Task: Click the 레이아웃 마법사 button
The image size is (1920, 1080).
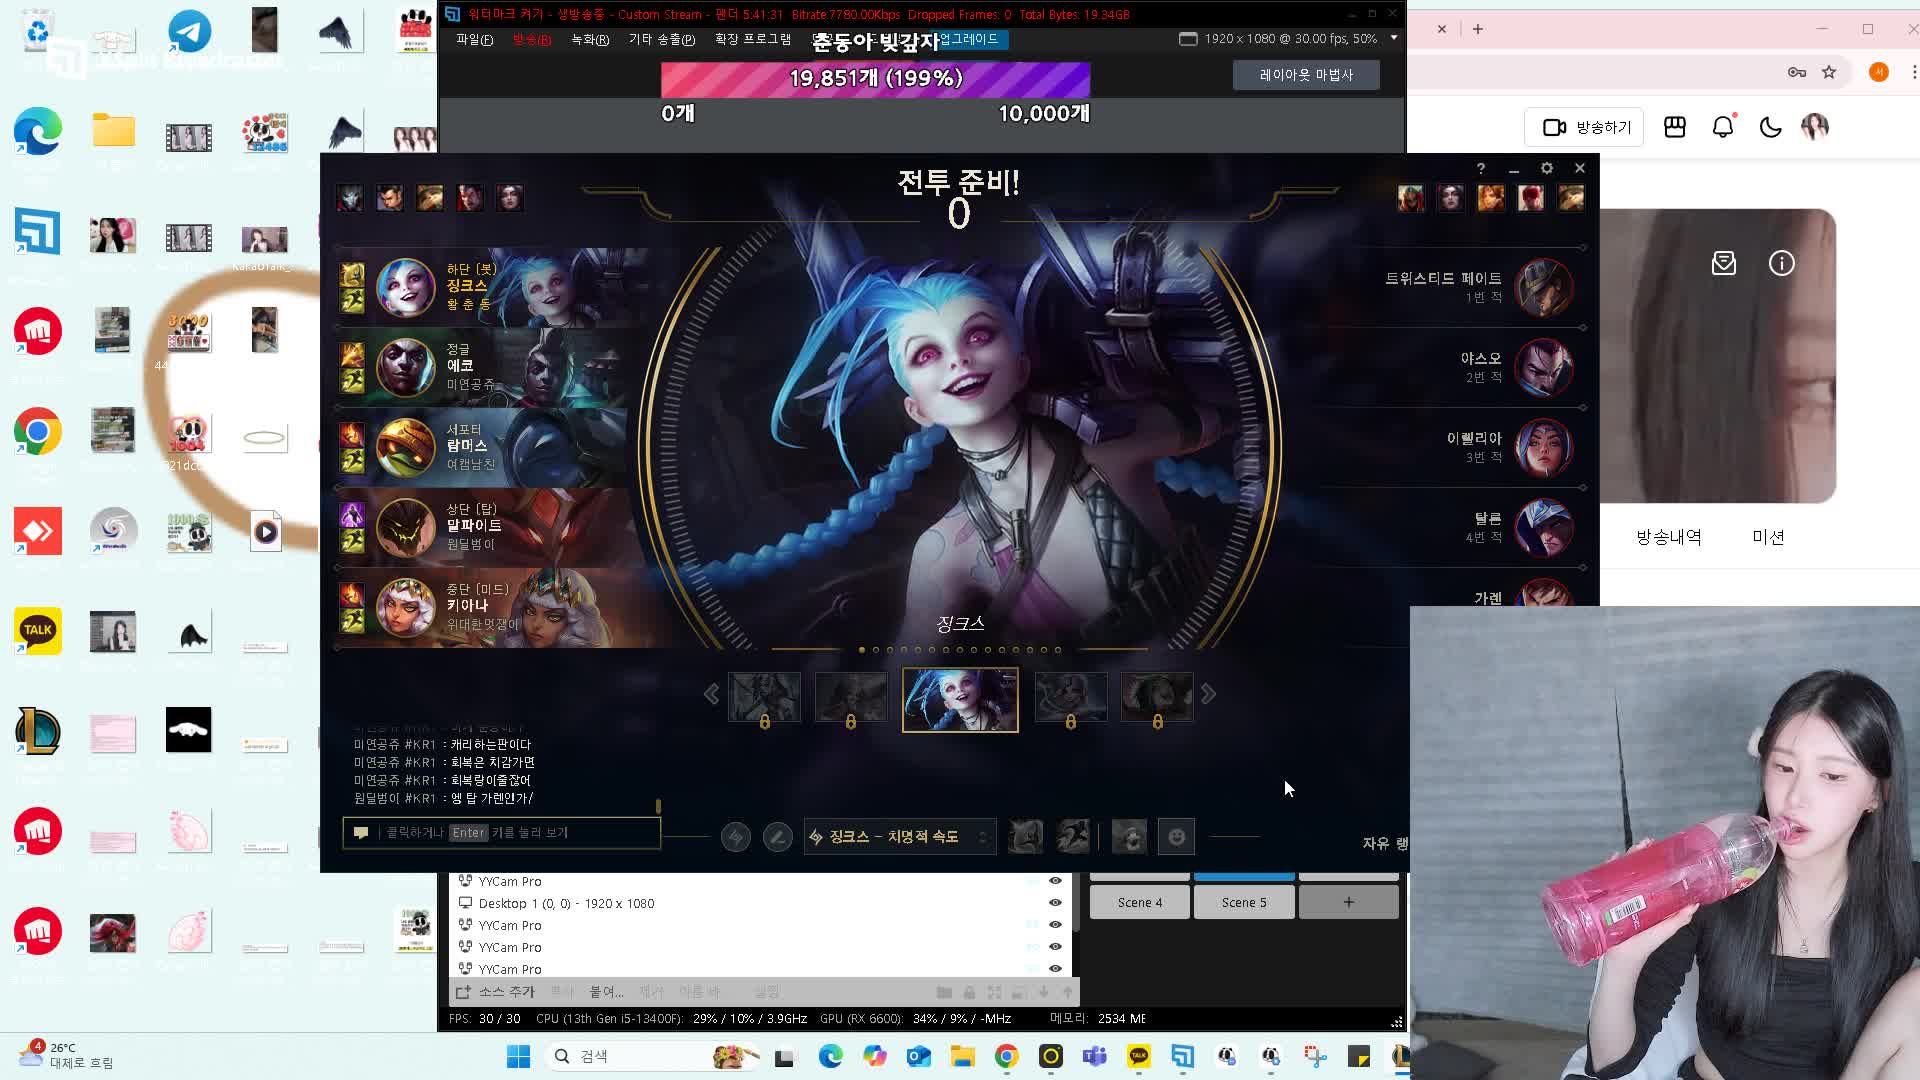Action: click(x=1306, y=75)
